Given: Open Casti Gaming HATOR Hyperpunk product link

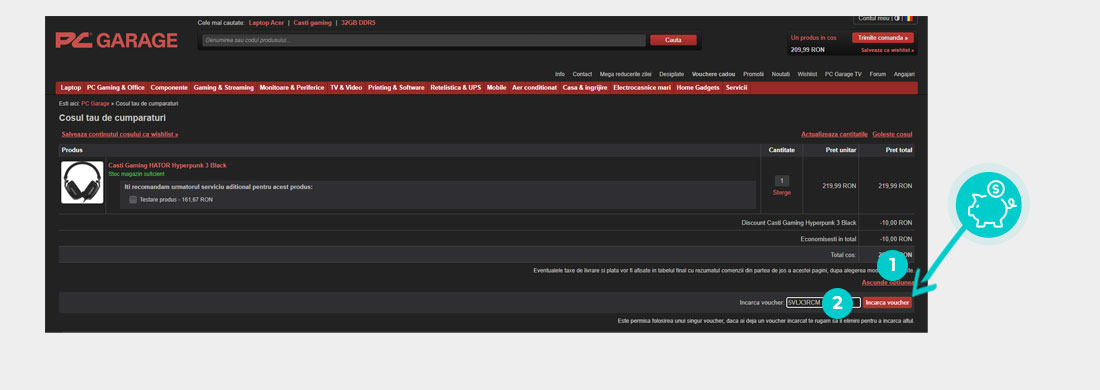Looking at the screenshot, I should click(168, 166).
